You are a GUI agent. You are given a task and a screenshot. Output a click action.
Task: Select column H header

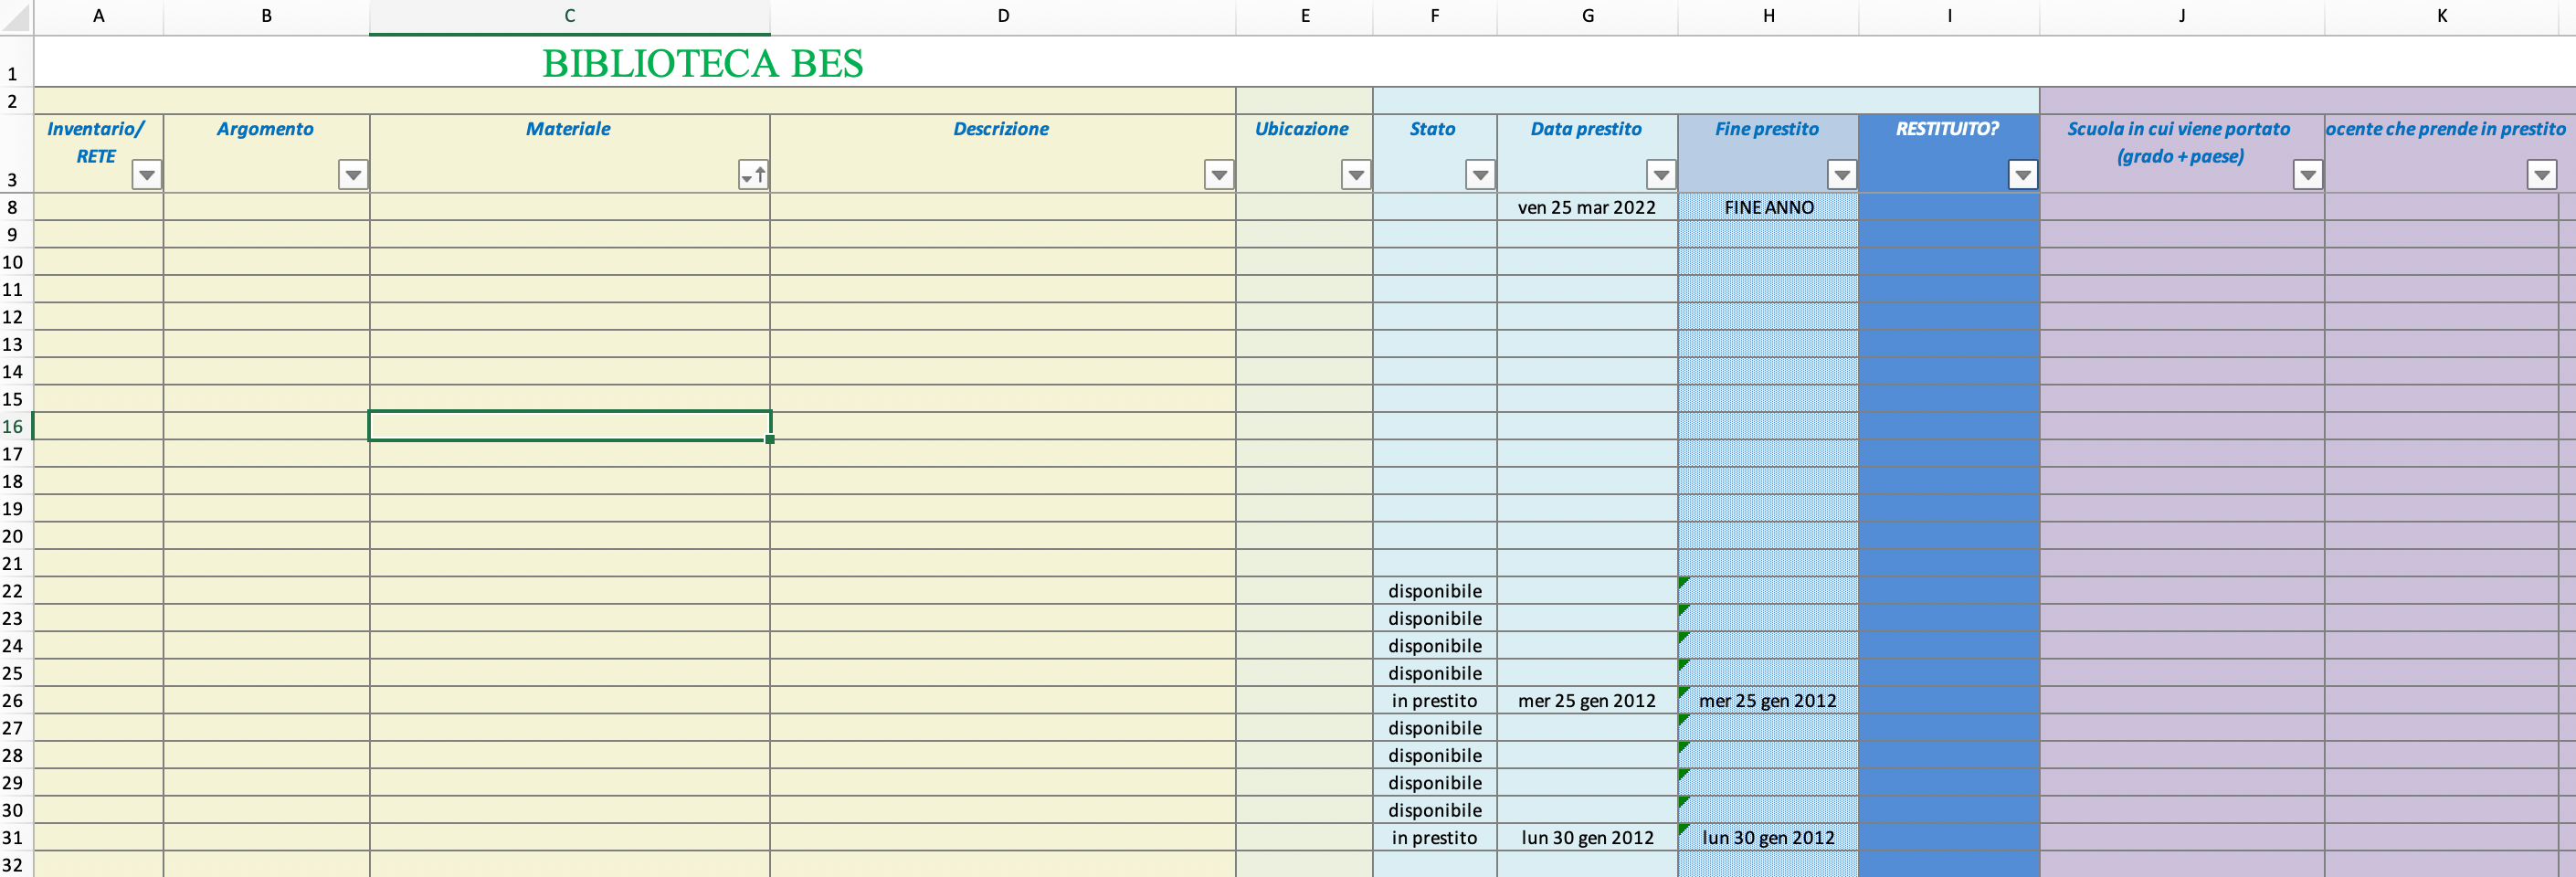tap(1769, 16)
